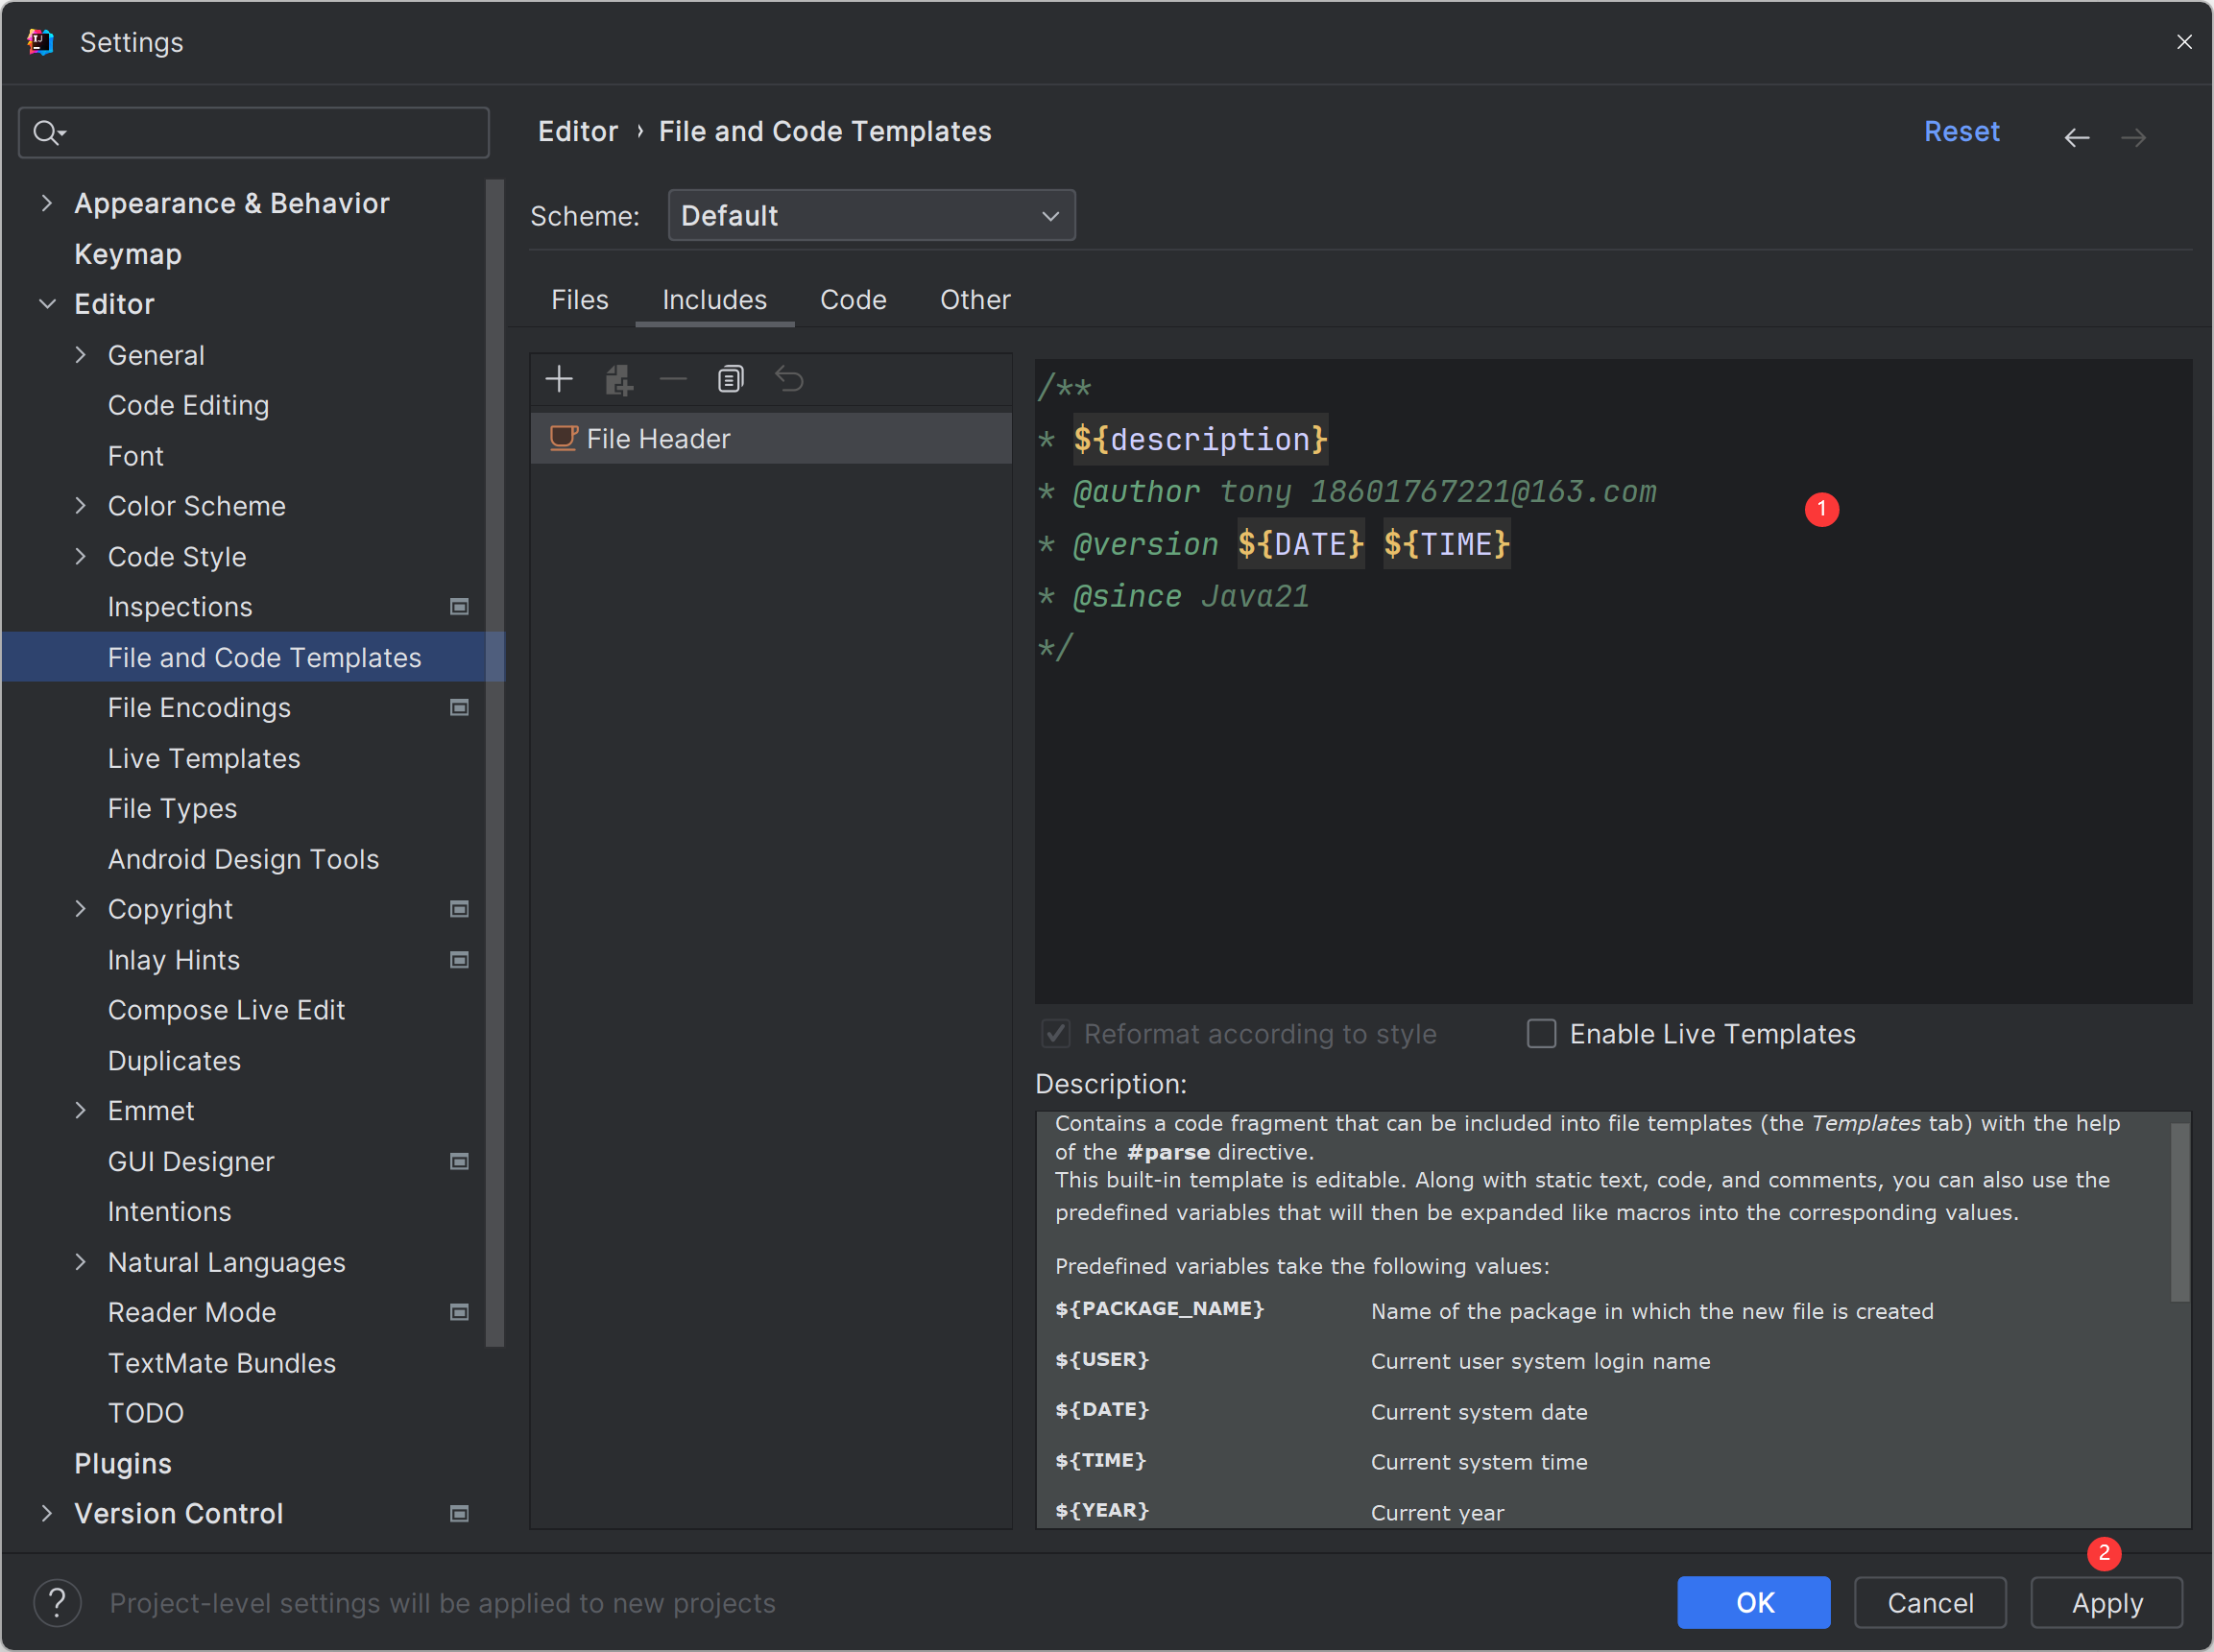Click the Editor breadcrumb
Viewport: 2214px width, 1652px height.
pos(578,132)
